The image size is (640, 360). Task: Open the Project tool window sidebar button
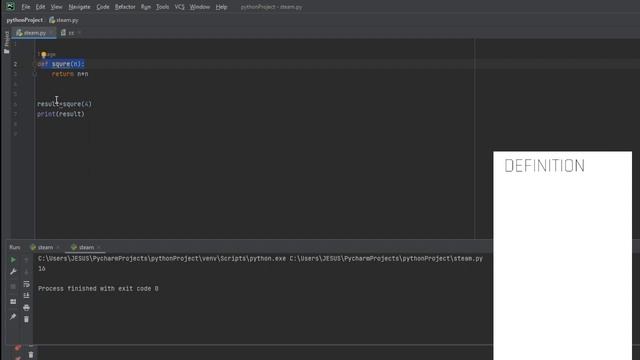[6, 42]
